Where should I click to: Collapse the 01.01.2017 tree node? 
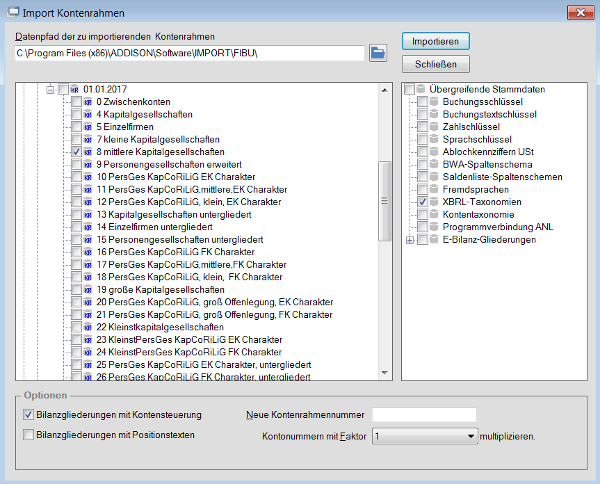[x=50, y=90]
